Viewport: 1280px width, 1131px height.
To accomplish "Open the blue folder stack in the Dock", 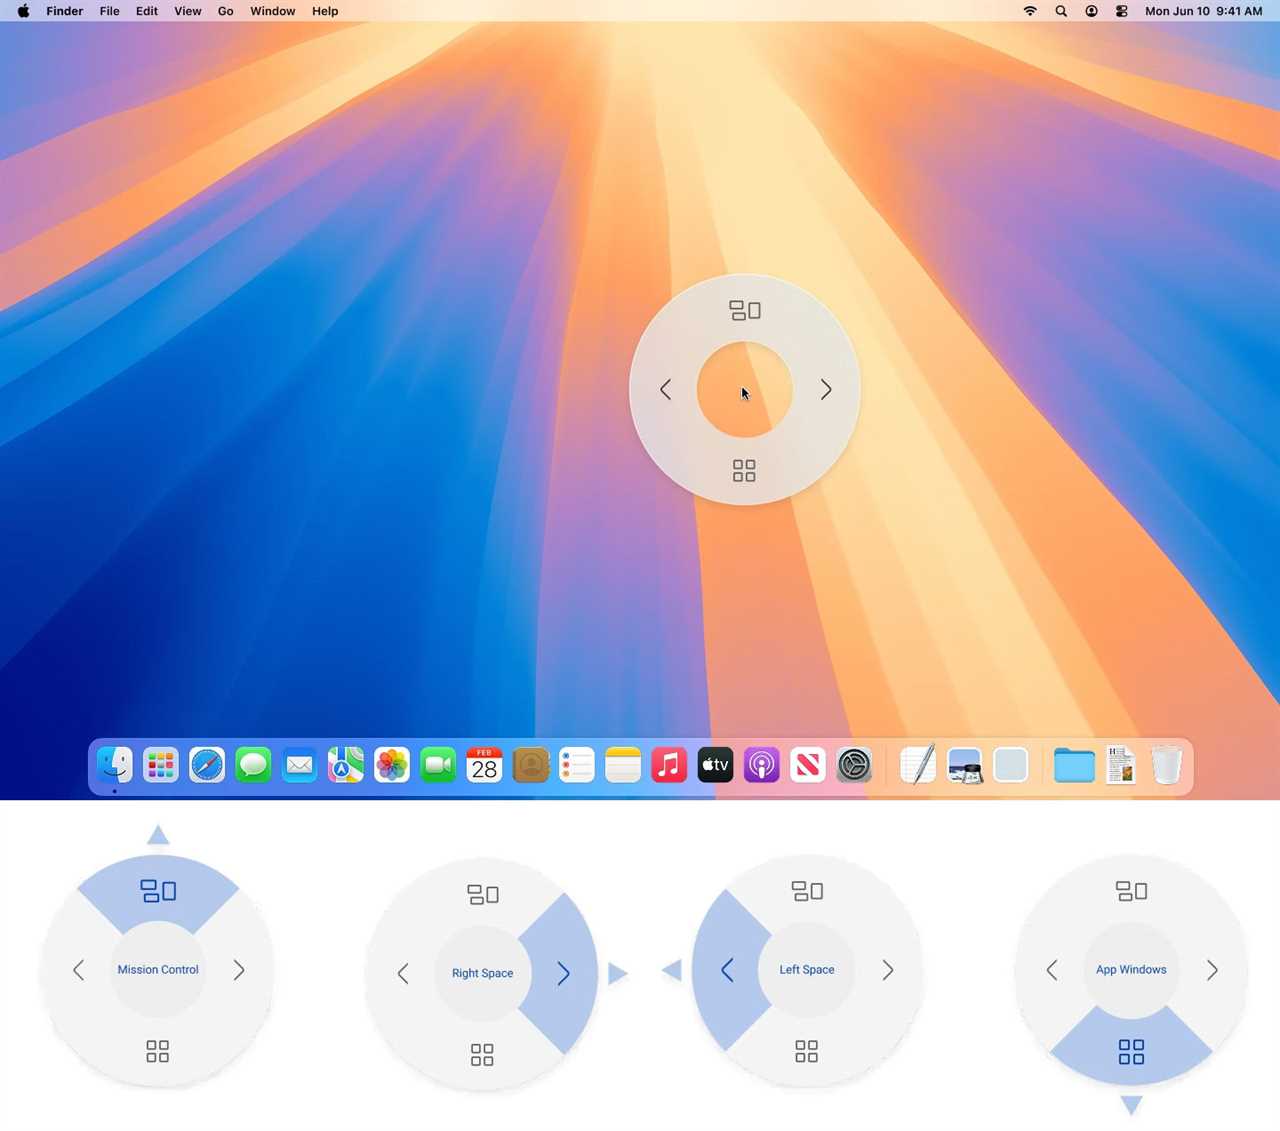I will point(1074,766).
